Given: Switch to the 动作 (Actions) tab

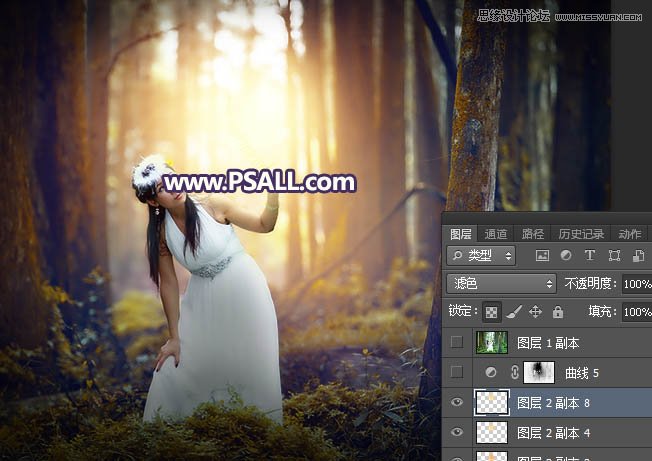Looking at the screenshot, I should click(x=630, y=234).
